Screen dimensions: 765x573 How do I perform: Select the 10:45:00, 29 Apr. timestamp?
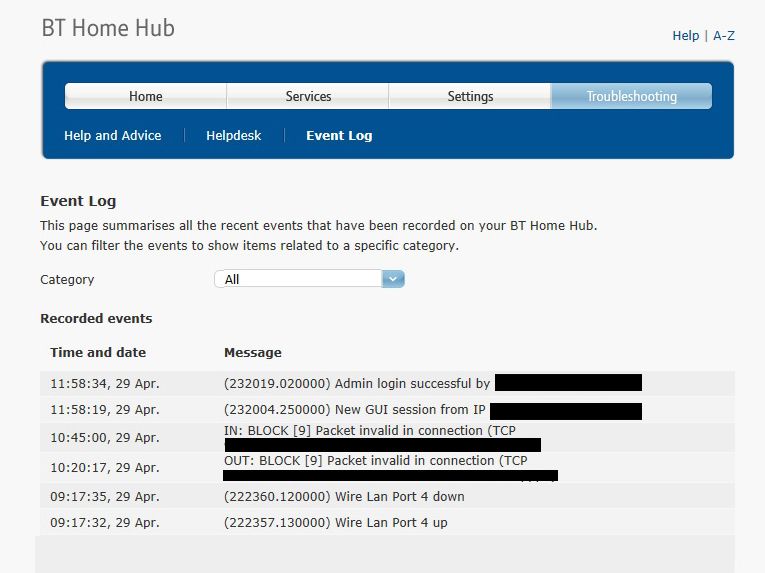tap(105, 437)
